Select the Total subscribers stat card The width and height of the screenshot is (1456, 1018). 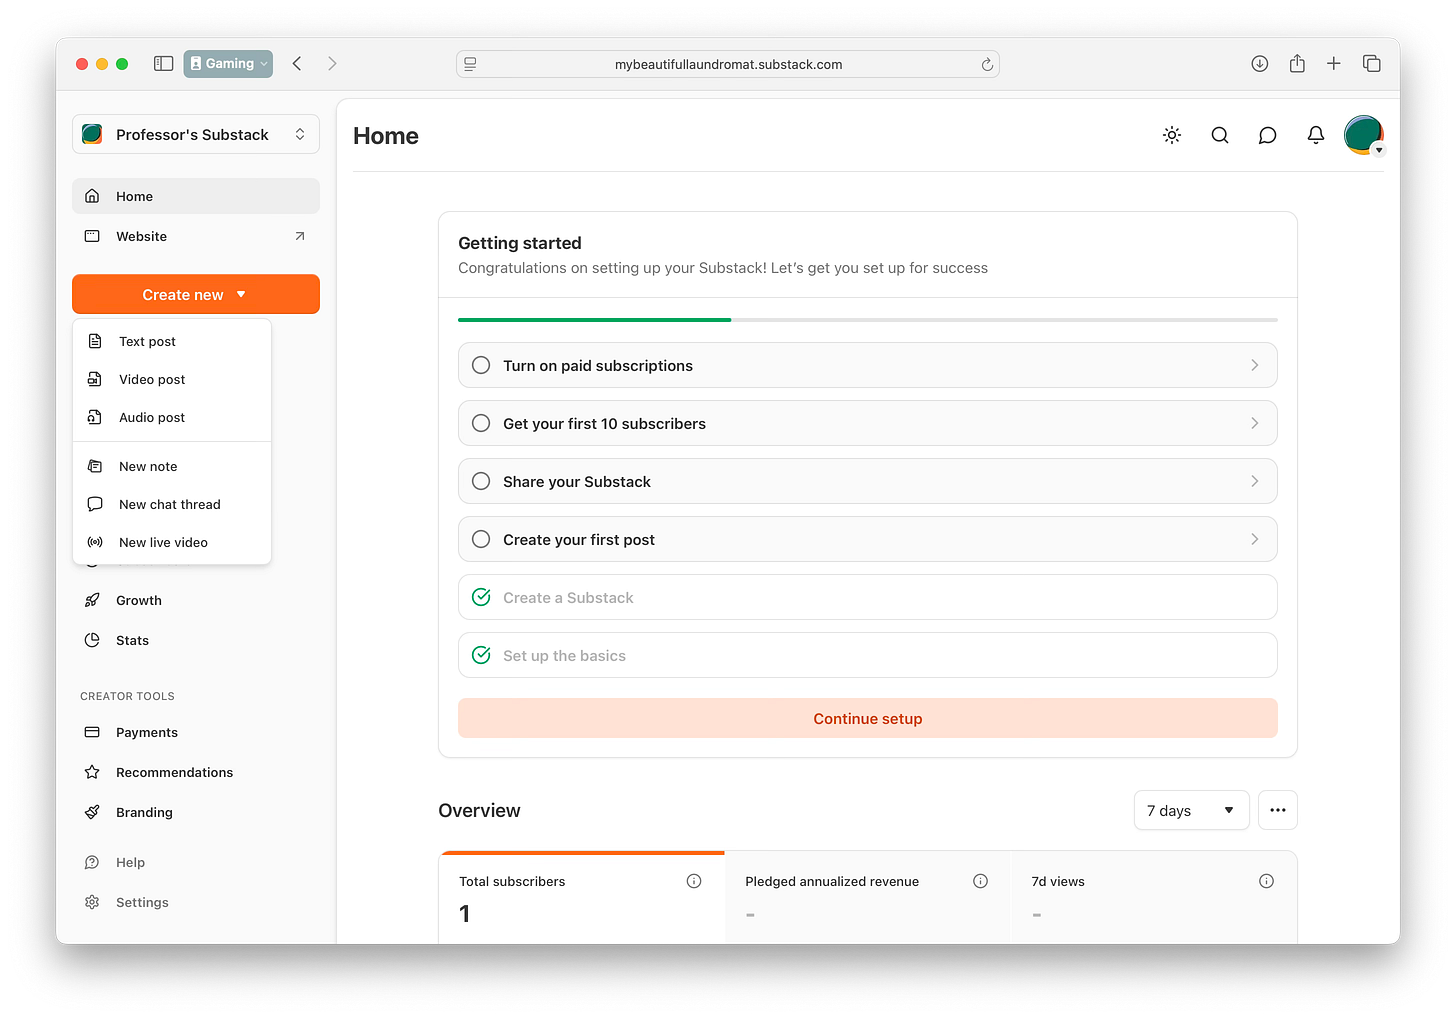pos(582,898)
